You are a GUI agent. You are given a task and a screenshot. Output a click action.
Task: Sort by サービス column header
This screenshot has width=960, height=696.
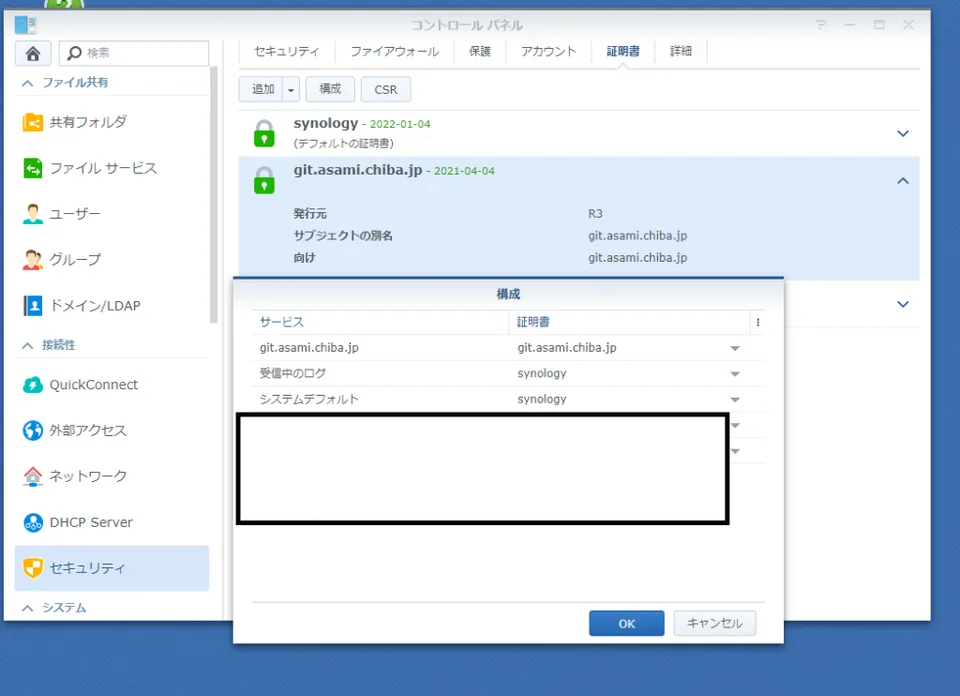click(380, 323)
